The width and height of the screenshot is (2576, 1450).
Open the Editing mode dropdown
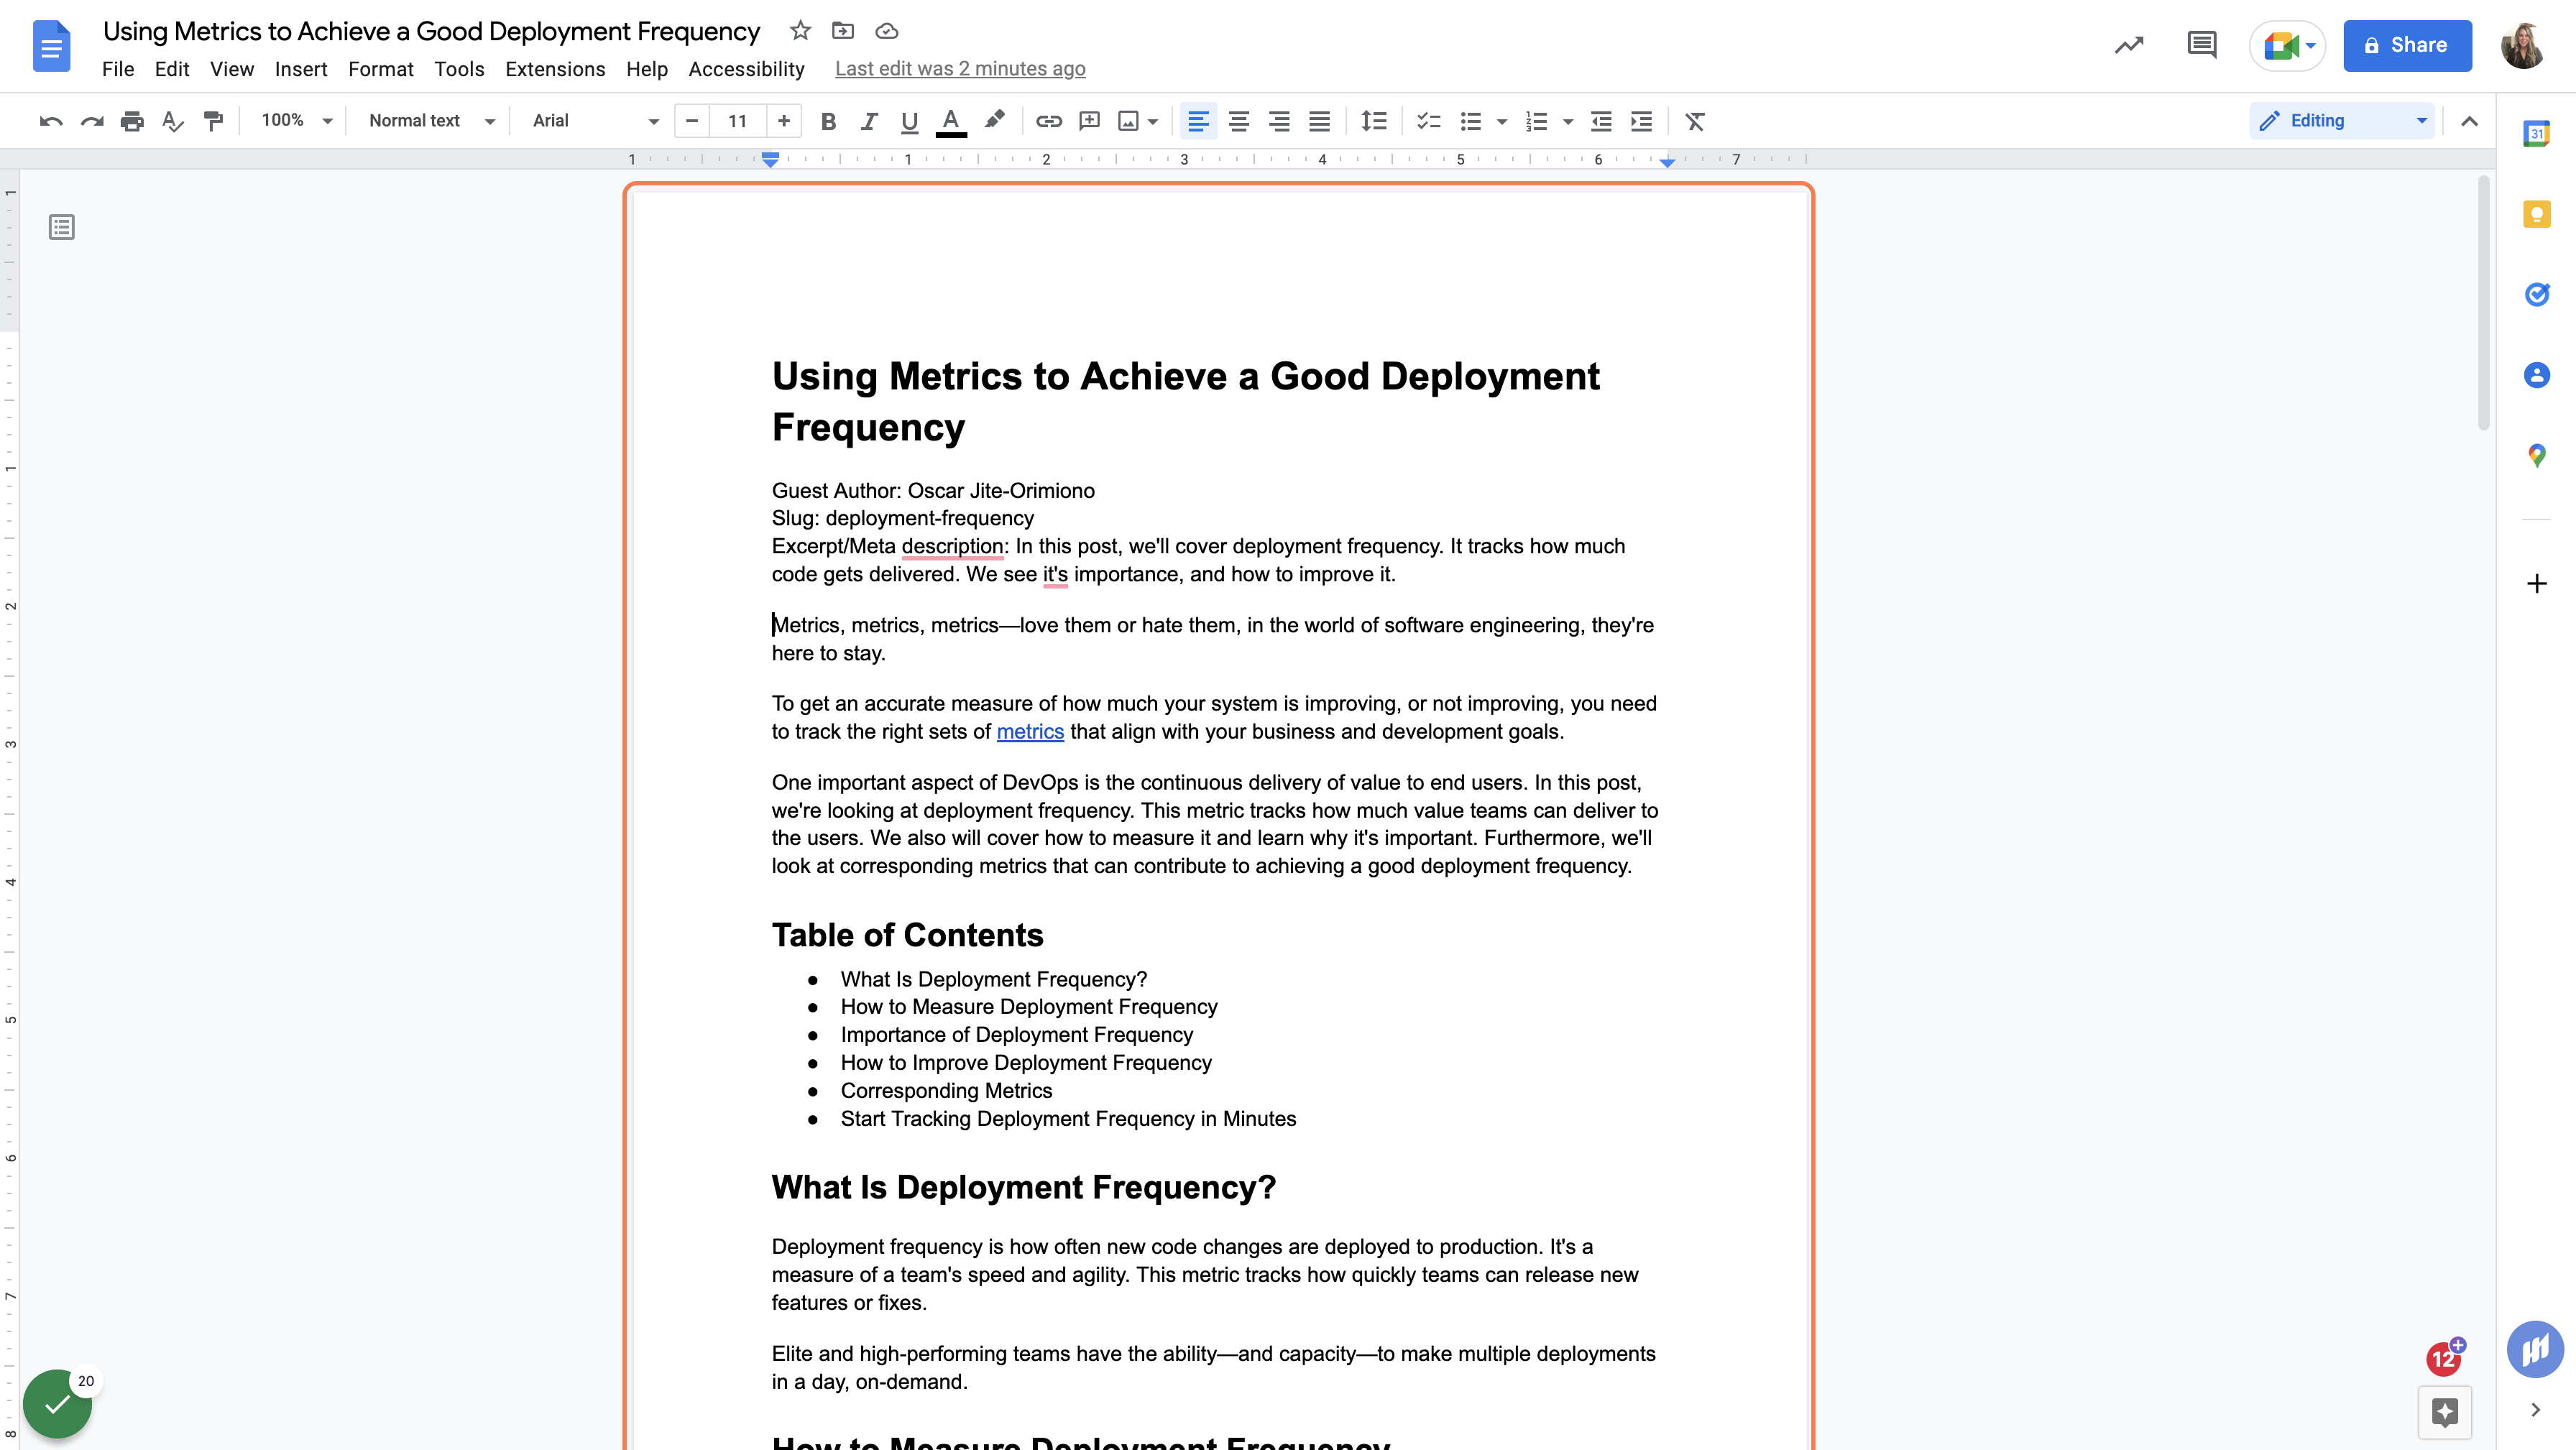coord(2343,121)
